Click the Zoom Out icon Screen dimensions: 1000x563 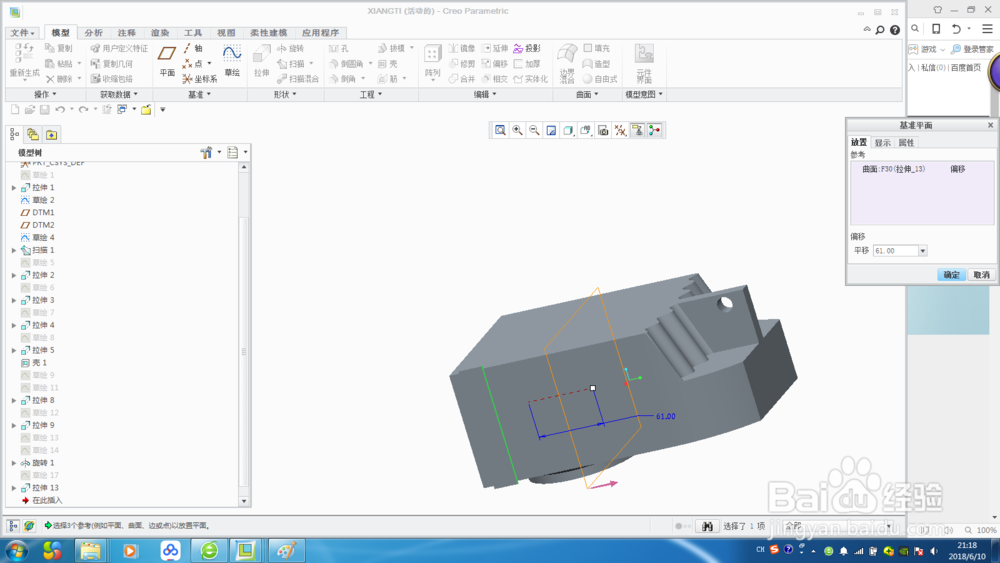pyautogui.click(x=534, y=130)
